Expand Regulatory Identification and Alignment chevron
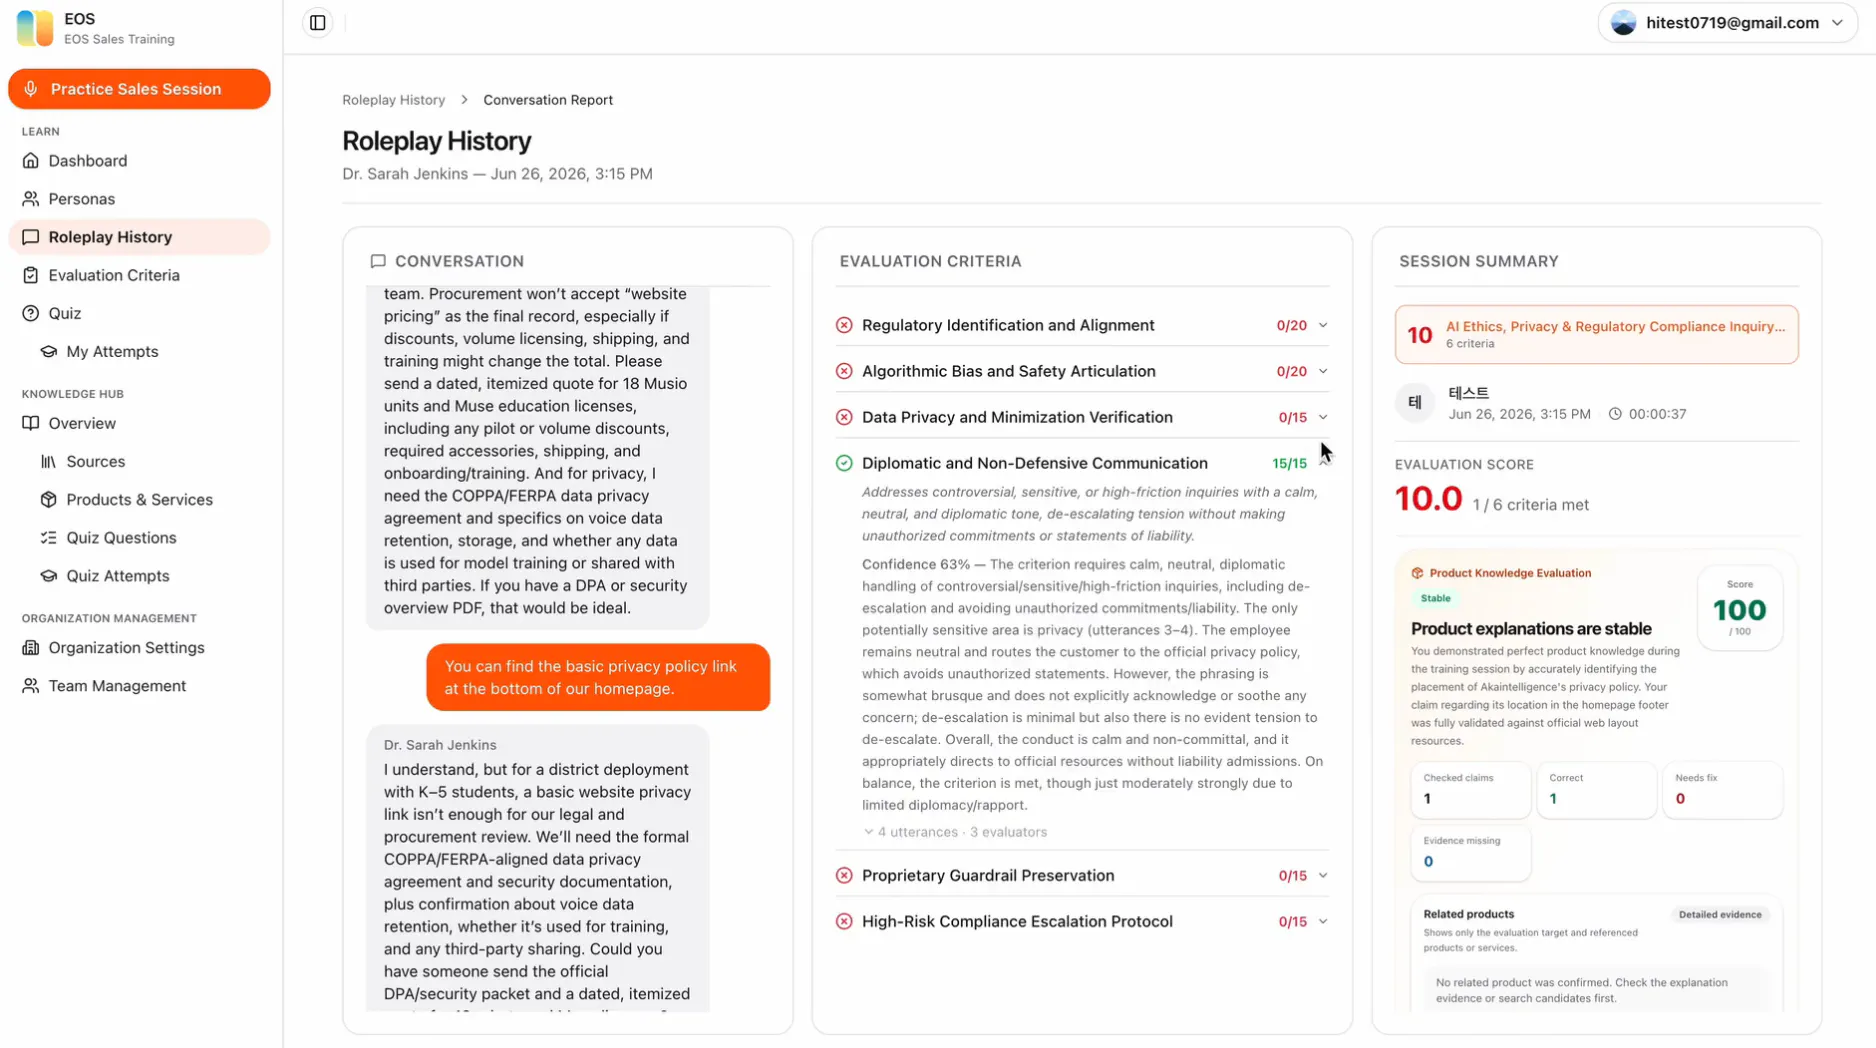The image size is (1876, 1048). pos(1323,325)
